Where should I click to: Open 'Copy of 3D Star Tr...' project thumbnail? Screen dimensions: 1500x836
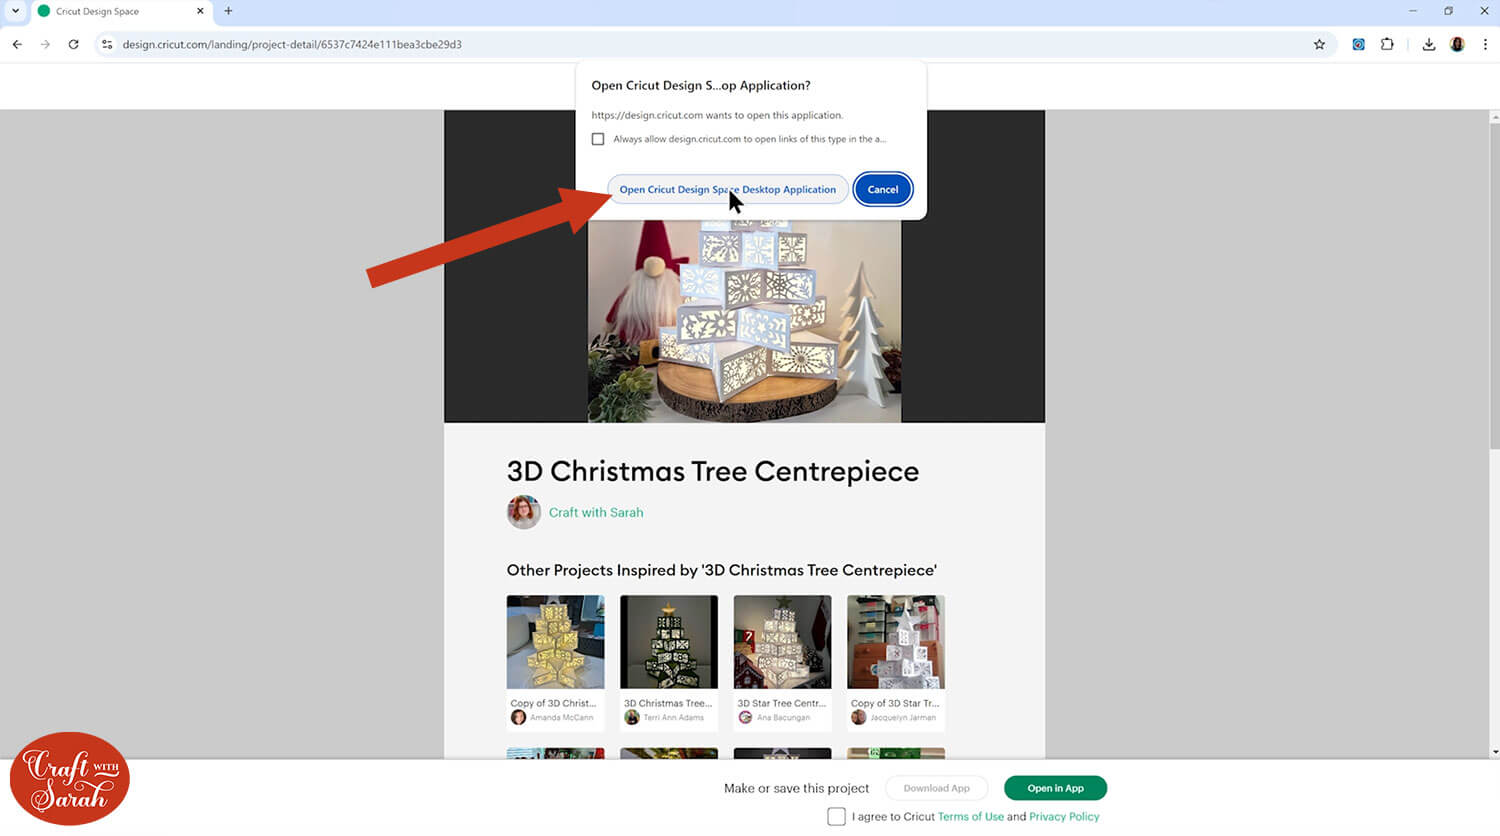click(896, 642)
